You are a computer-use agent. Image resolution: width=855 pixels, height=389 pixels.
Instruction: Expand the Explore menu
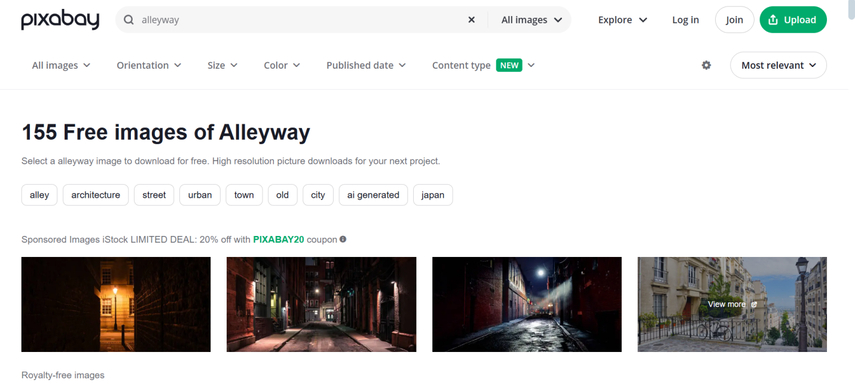pos(622,20)
